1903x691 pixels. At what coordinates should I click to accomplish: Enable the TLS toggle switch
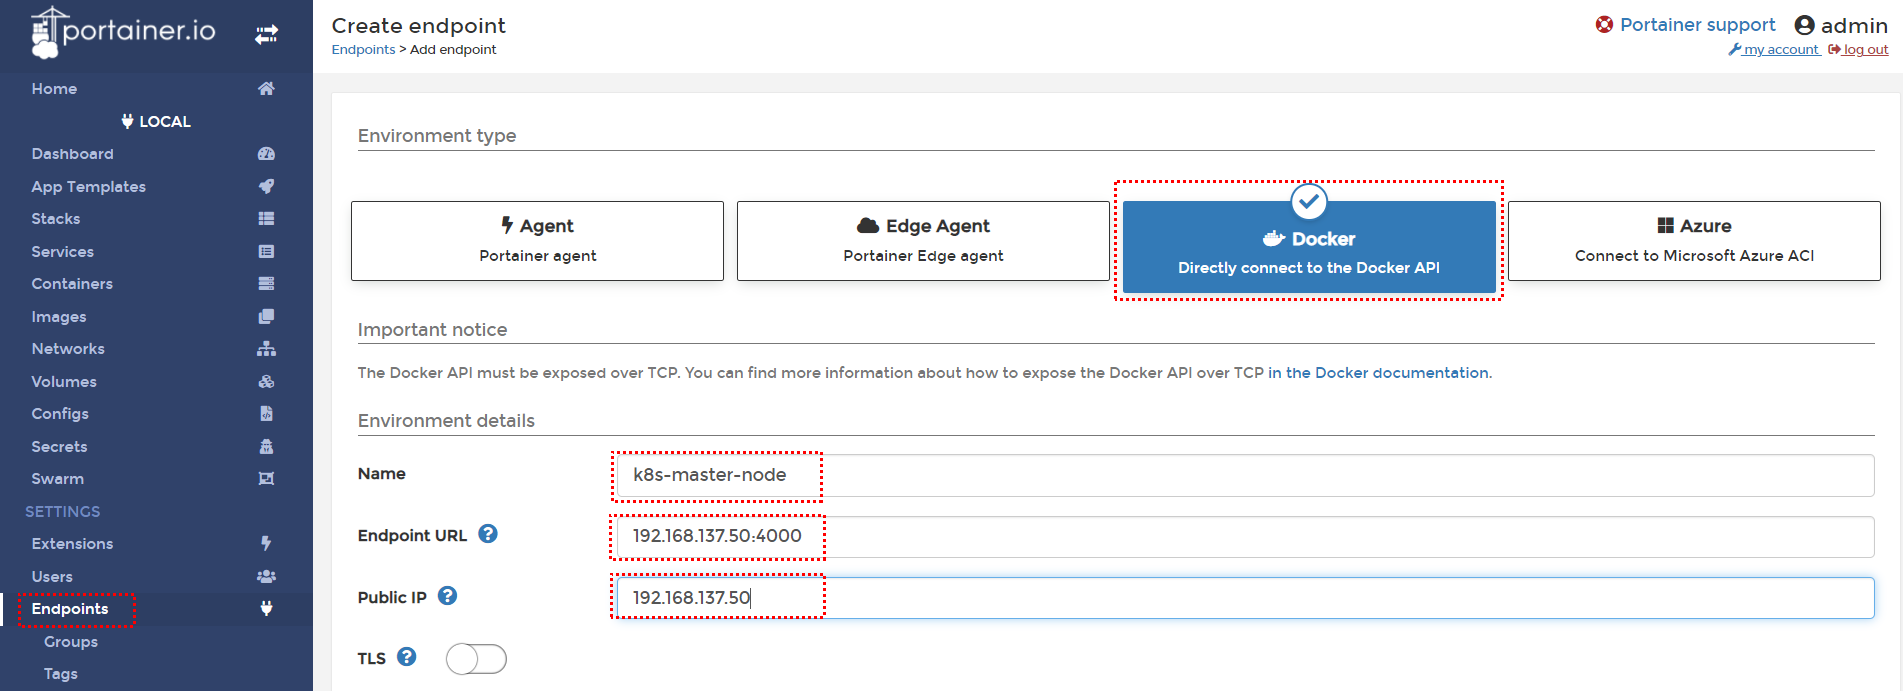(476, 659)
